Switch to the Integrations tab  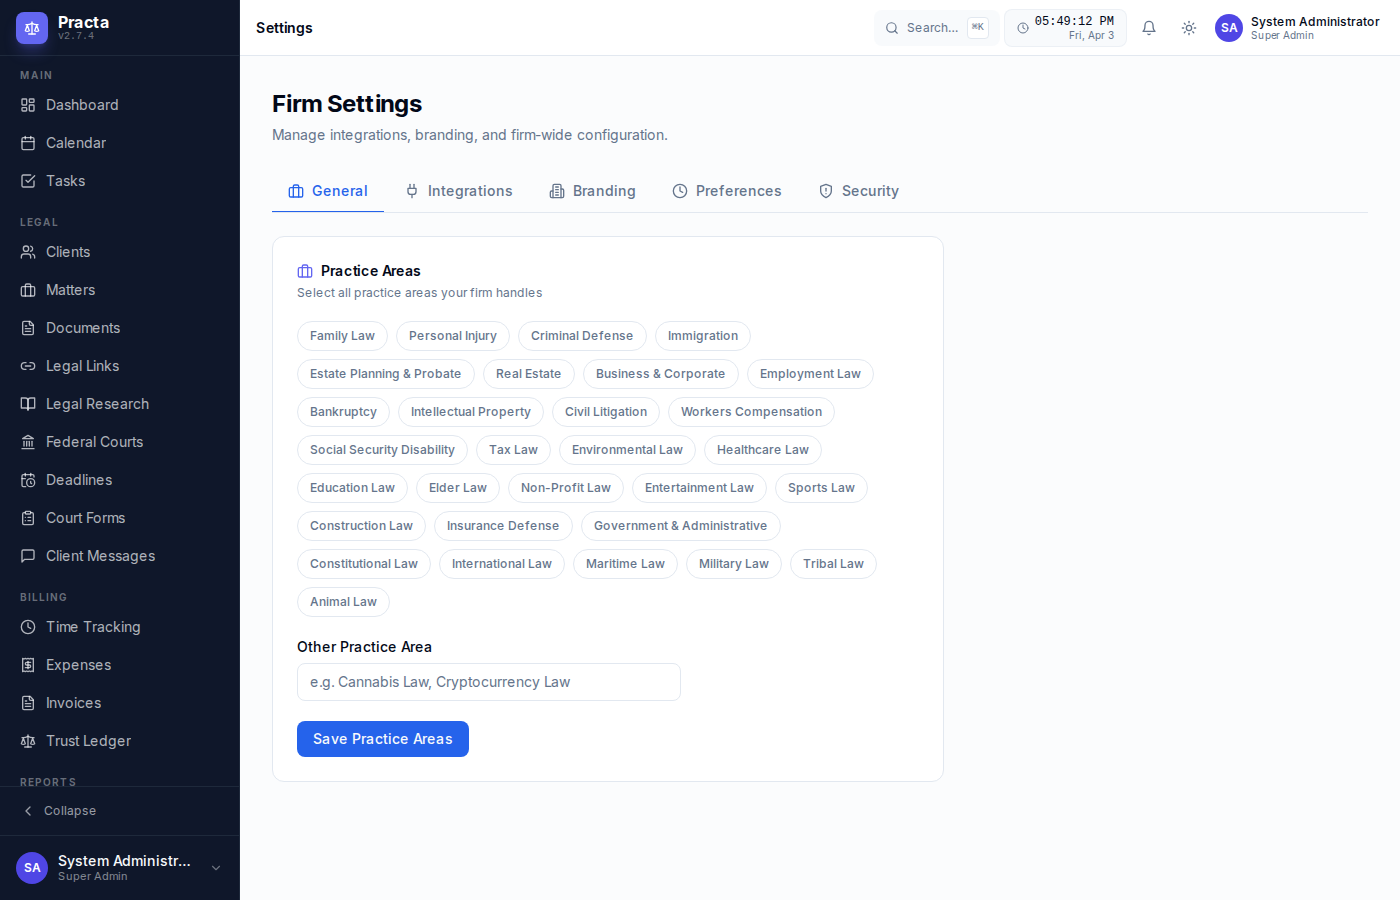(459, 191)
